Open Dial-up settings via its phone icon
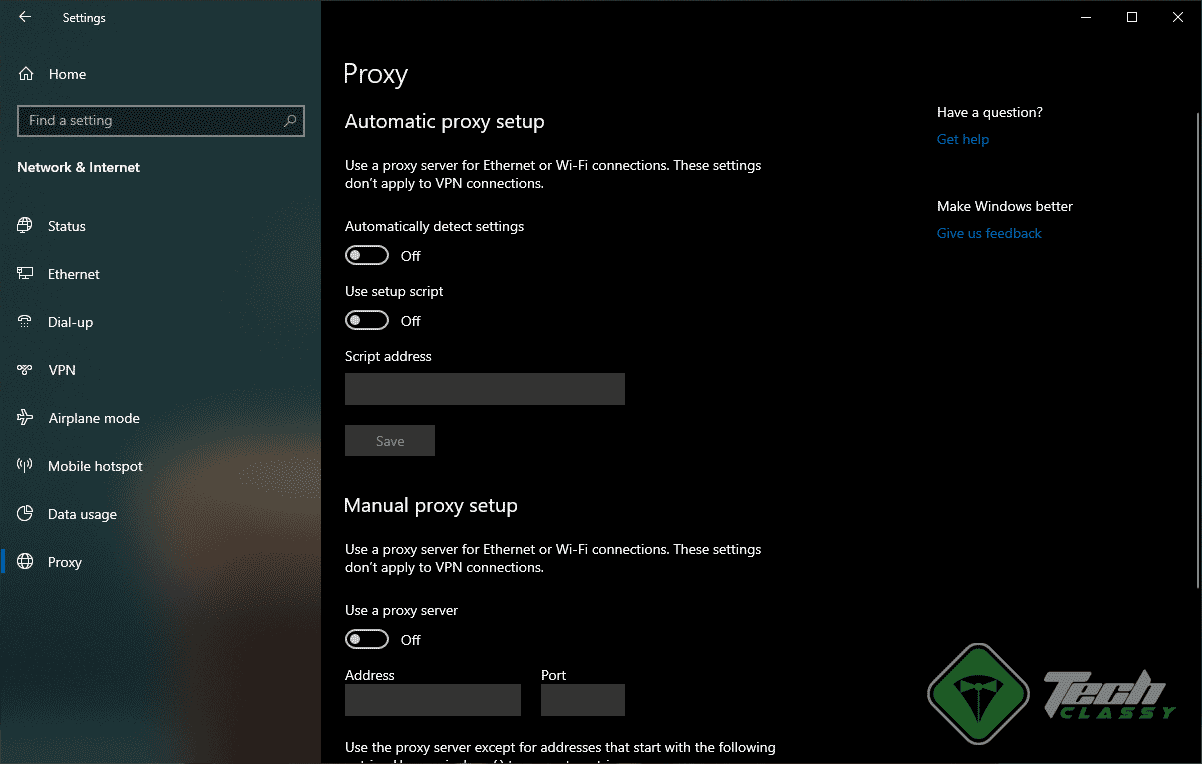 point(24,322)
